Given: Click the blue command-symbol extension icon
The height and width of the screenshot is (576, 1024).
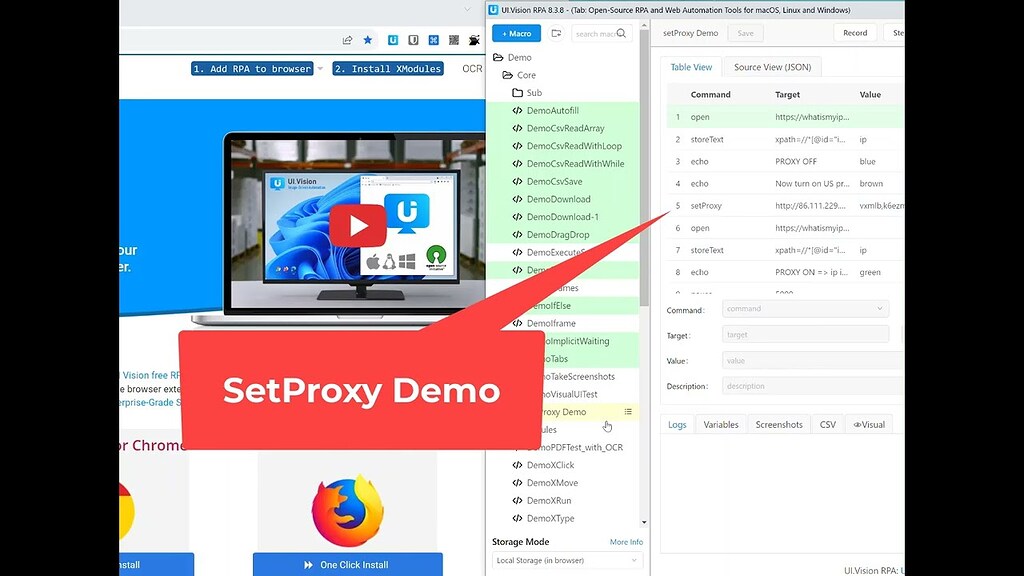Looking at the screenshot, I should [x=433, y=40].
